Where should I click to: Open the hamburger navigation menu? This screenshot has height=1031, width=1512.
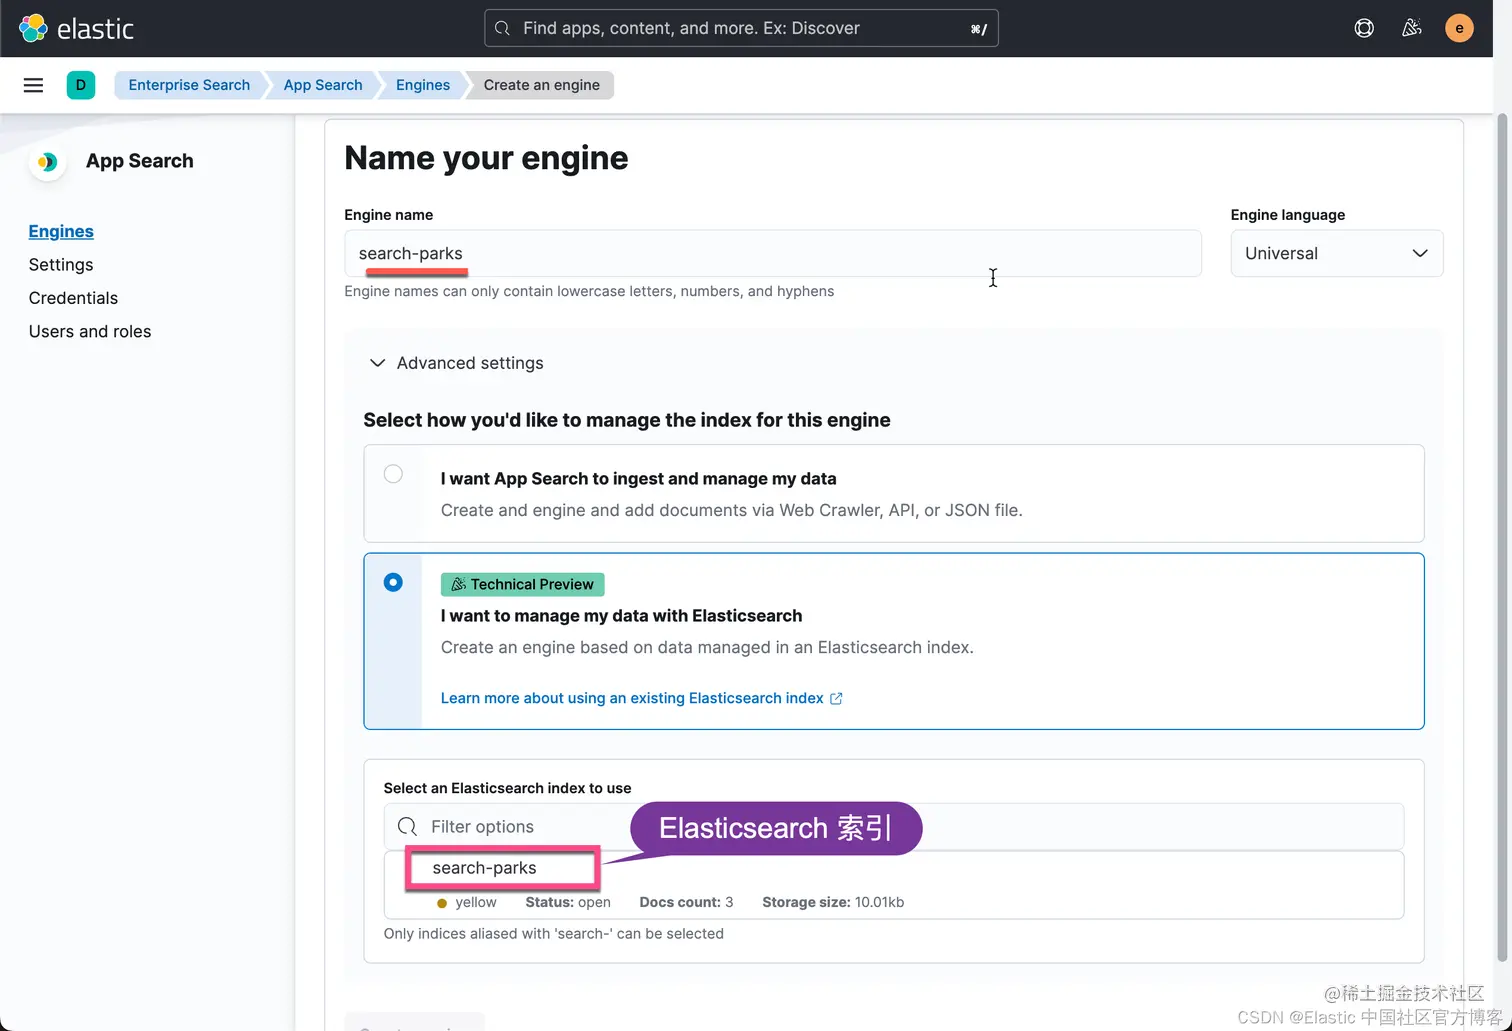[x=33, y=85]
